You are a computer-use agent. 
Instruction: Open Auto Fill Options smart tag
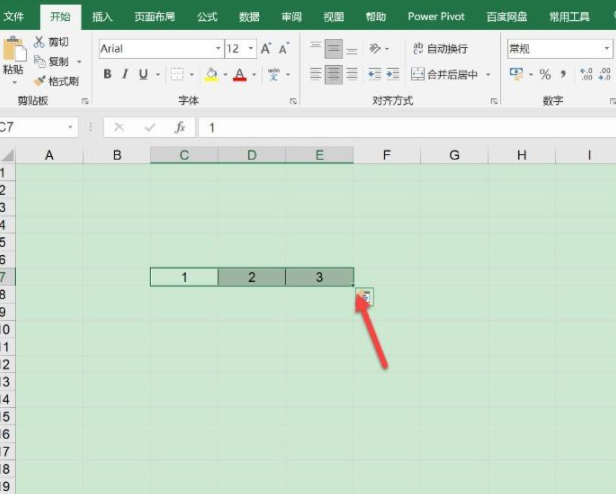pos(365,297)
